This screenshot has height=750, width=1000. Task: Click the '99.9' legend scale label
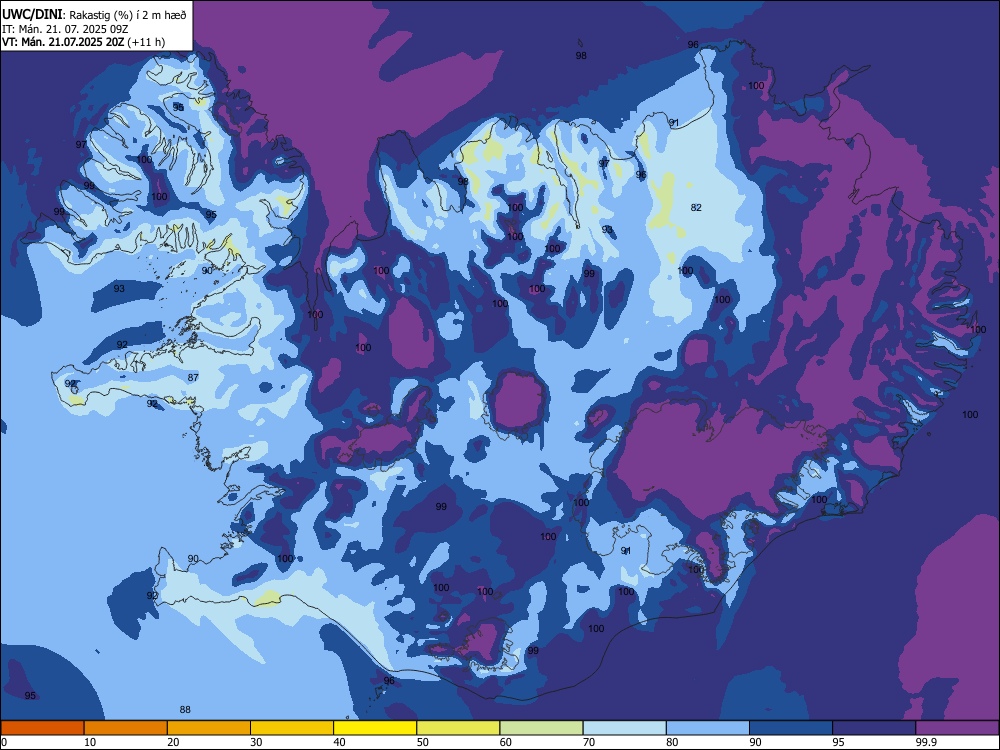click(927, 742)
